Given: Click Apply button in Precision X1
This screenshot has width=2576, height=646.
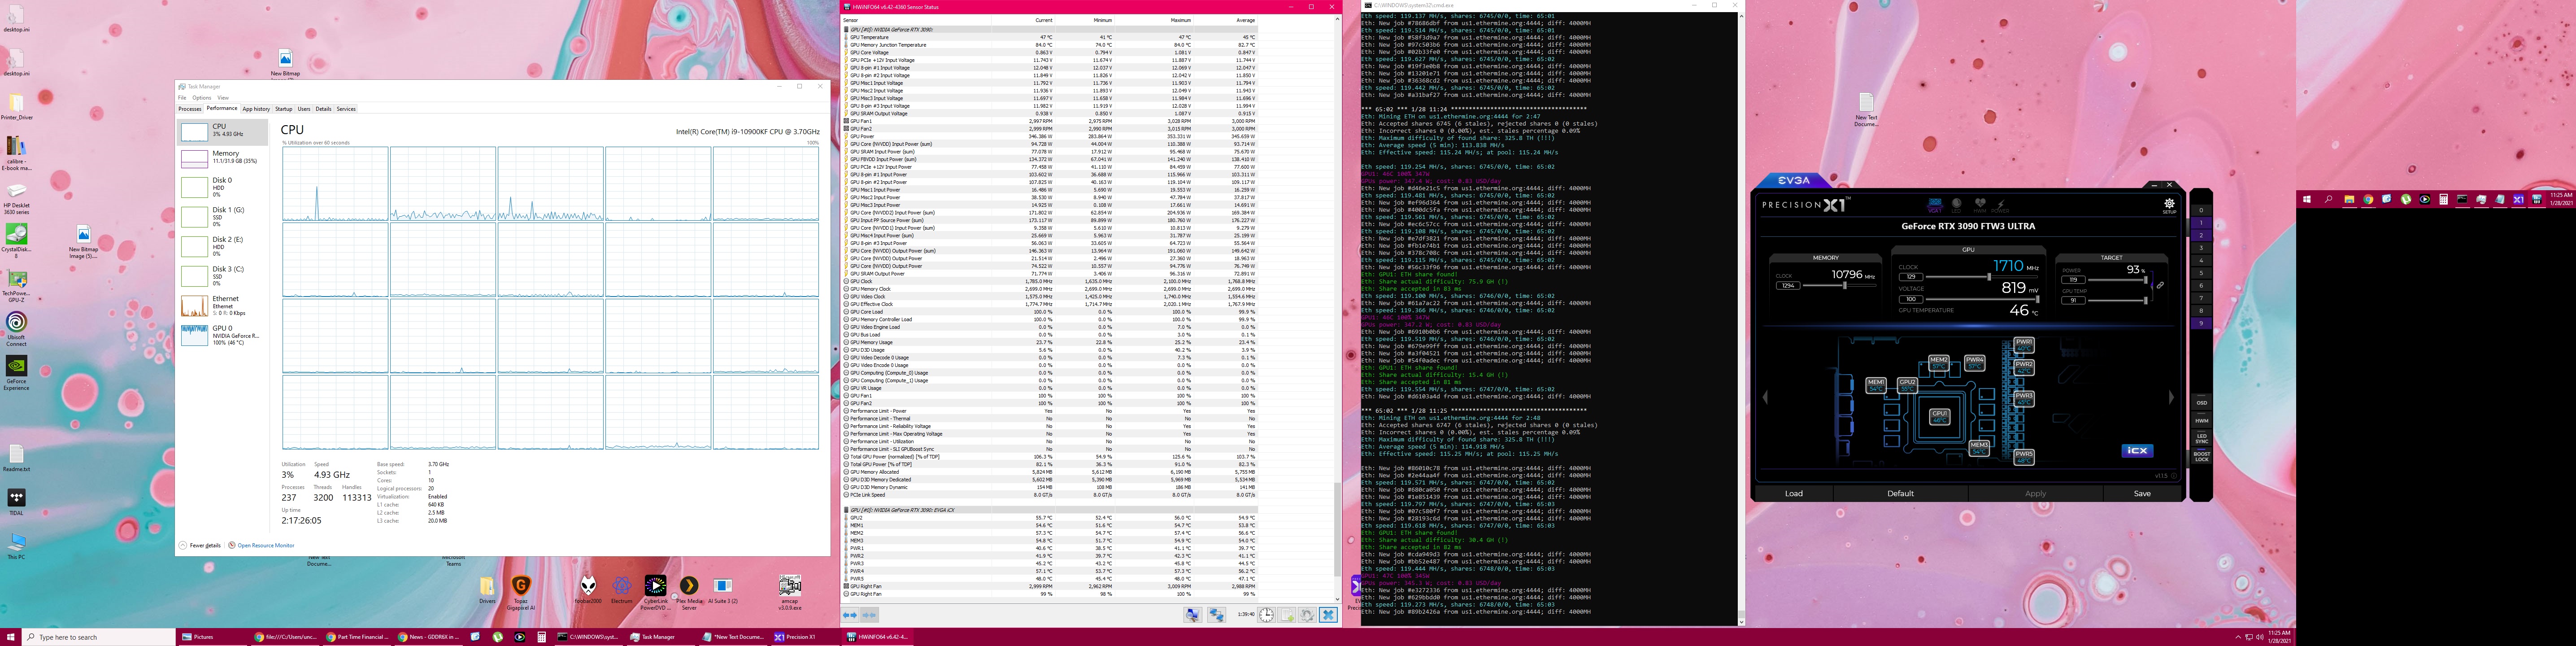Looking at the screenshot, I should tap(2035, 493).
